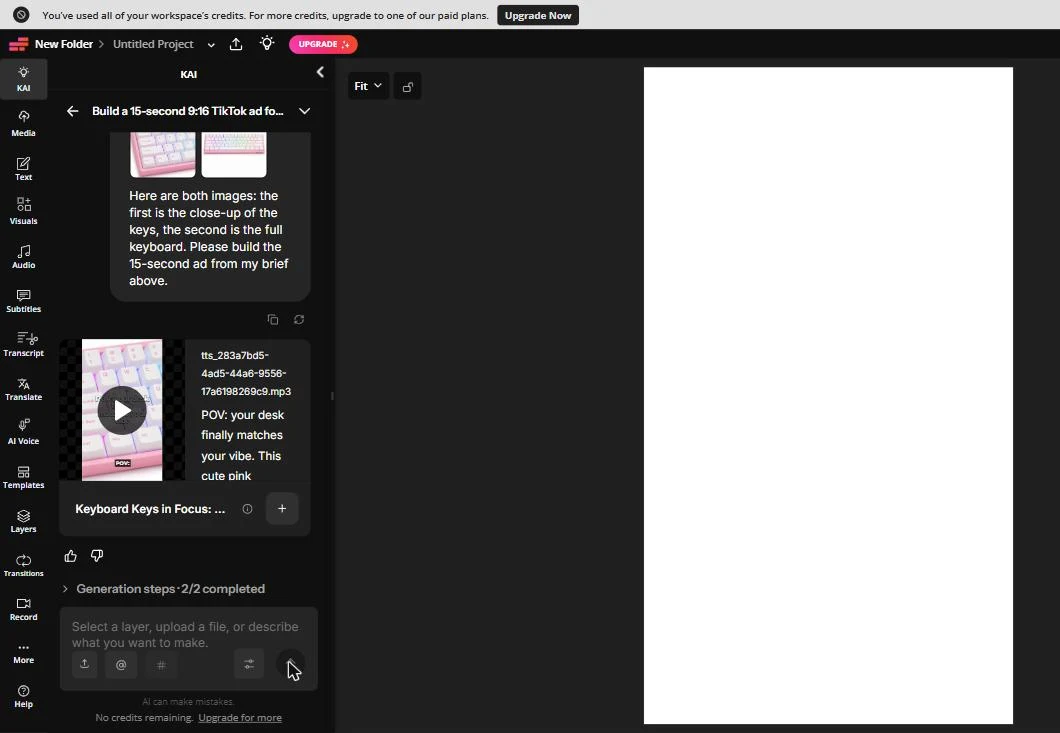Open the Transitions panel
This screenshot has width=1060, height=733.
click(24, 564)
